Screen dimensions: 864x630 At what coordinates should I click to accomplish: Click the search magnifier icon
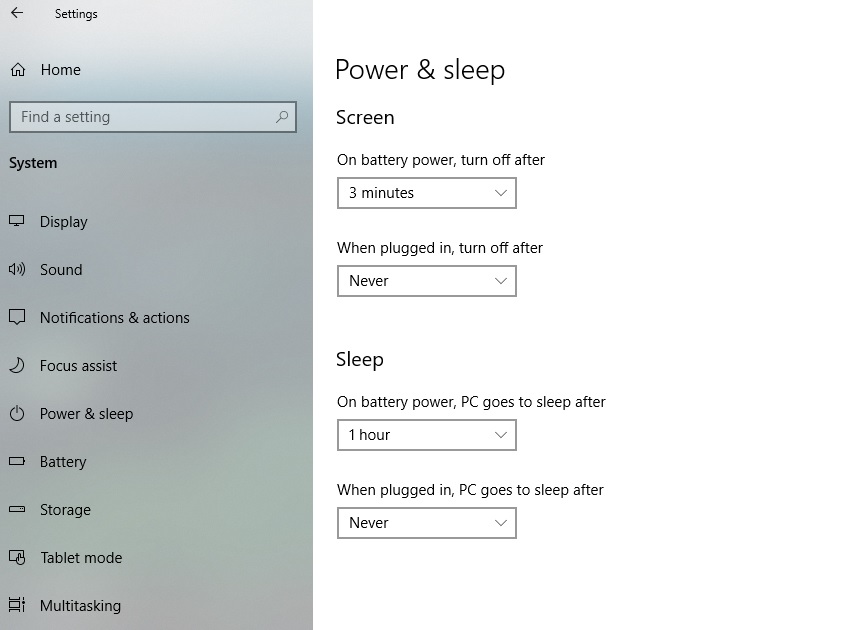pos(282,117)
